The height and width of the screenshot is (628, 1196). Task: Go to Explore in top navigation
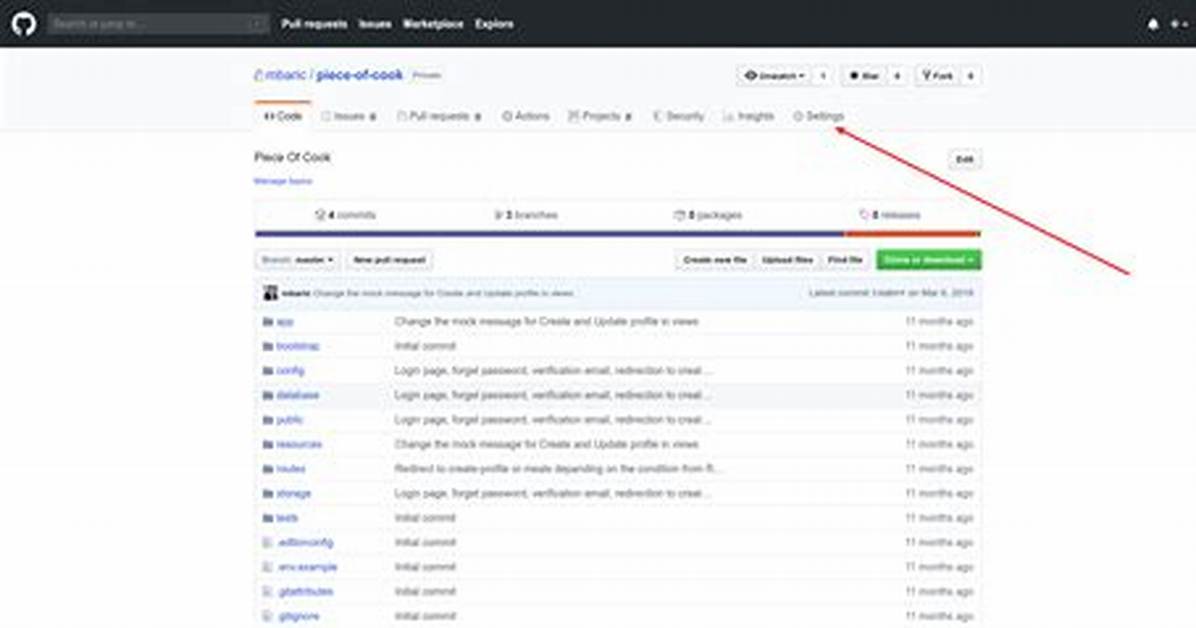494,24
